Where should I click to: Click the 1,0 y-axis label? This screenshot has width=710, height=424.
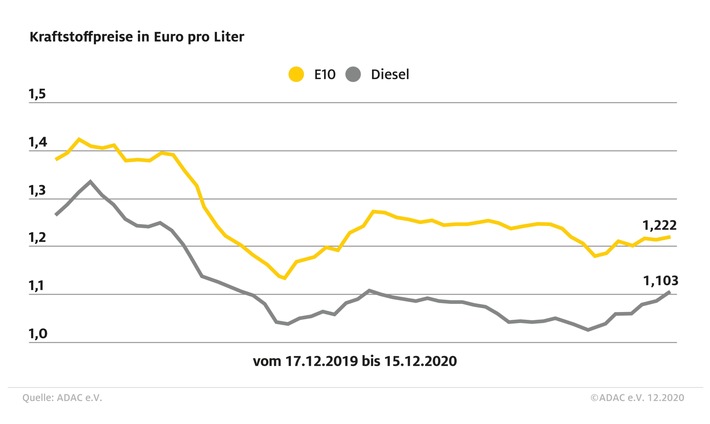tap(37, 333)
